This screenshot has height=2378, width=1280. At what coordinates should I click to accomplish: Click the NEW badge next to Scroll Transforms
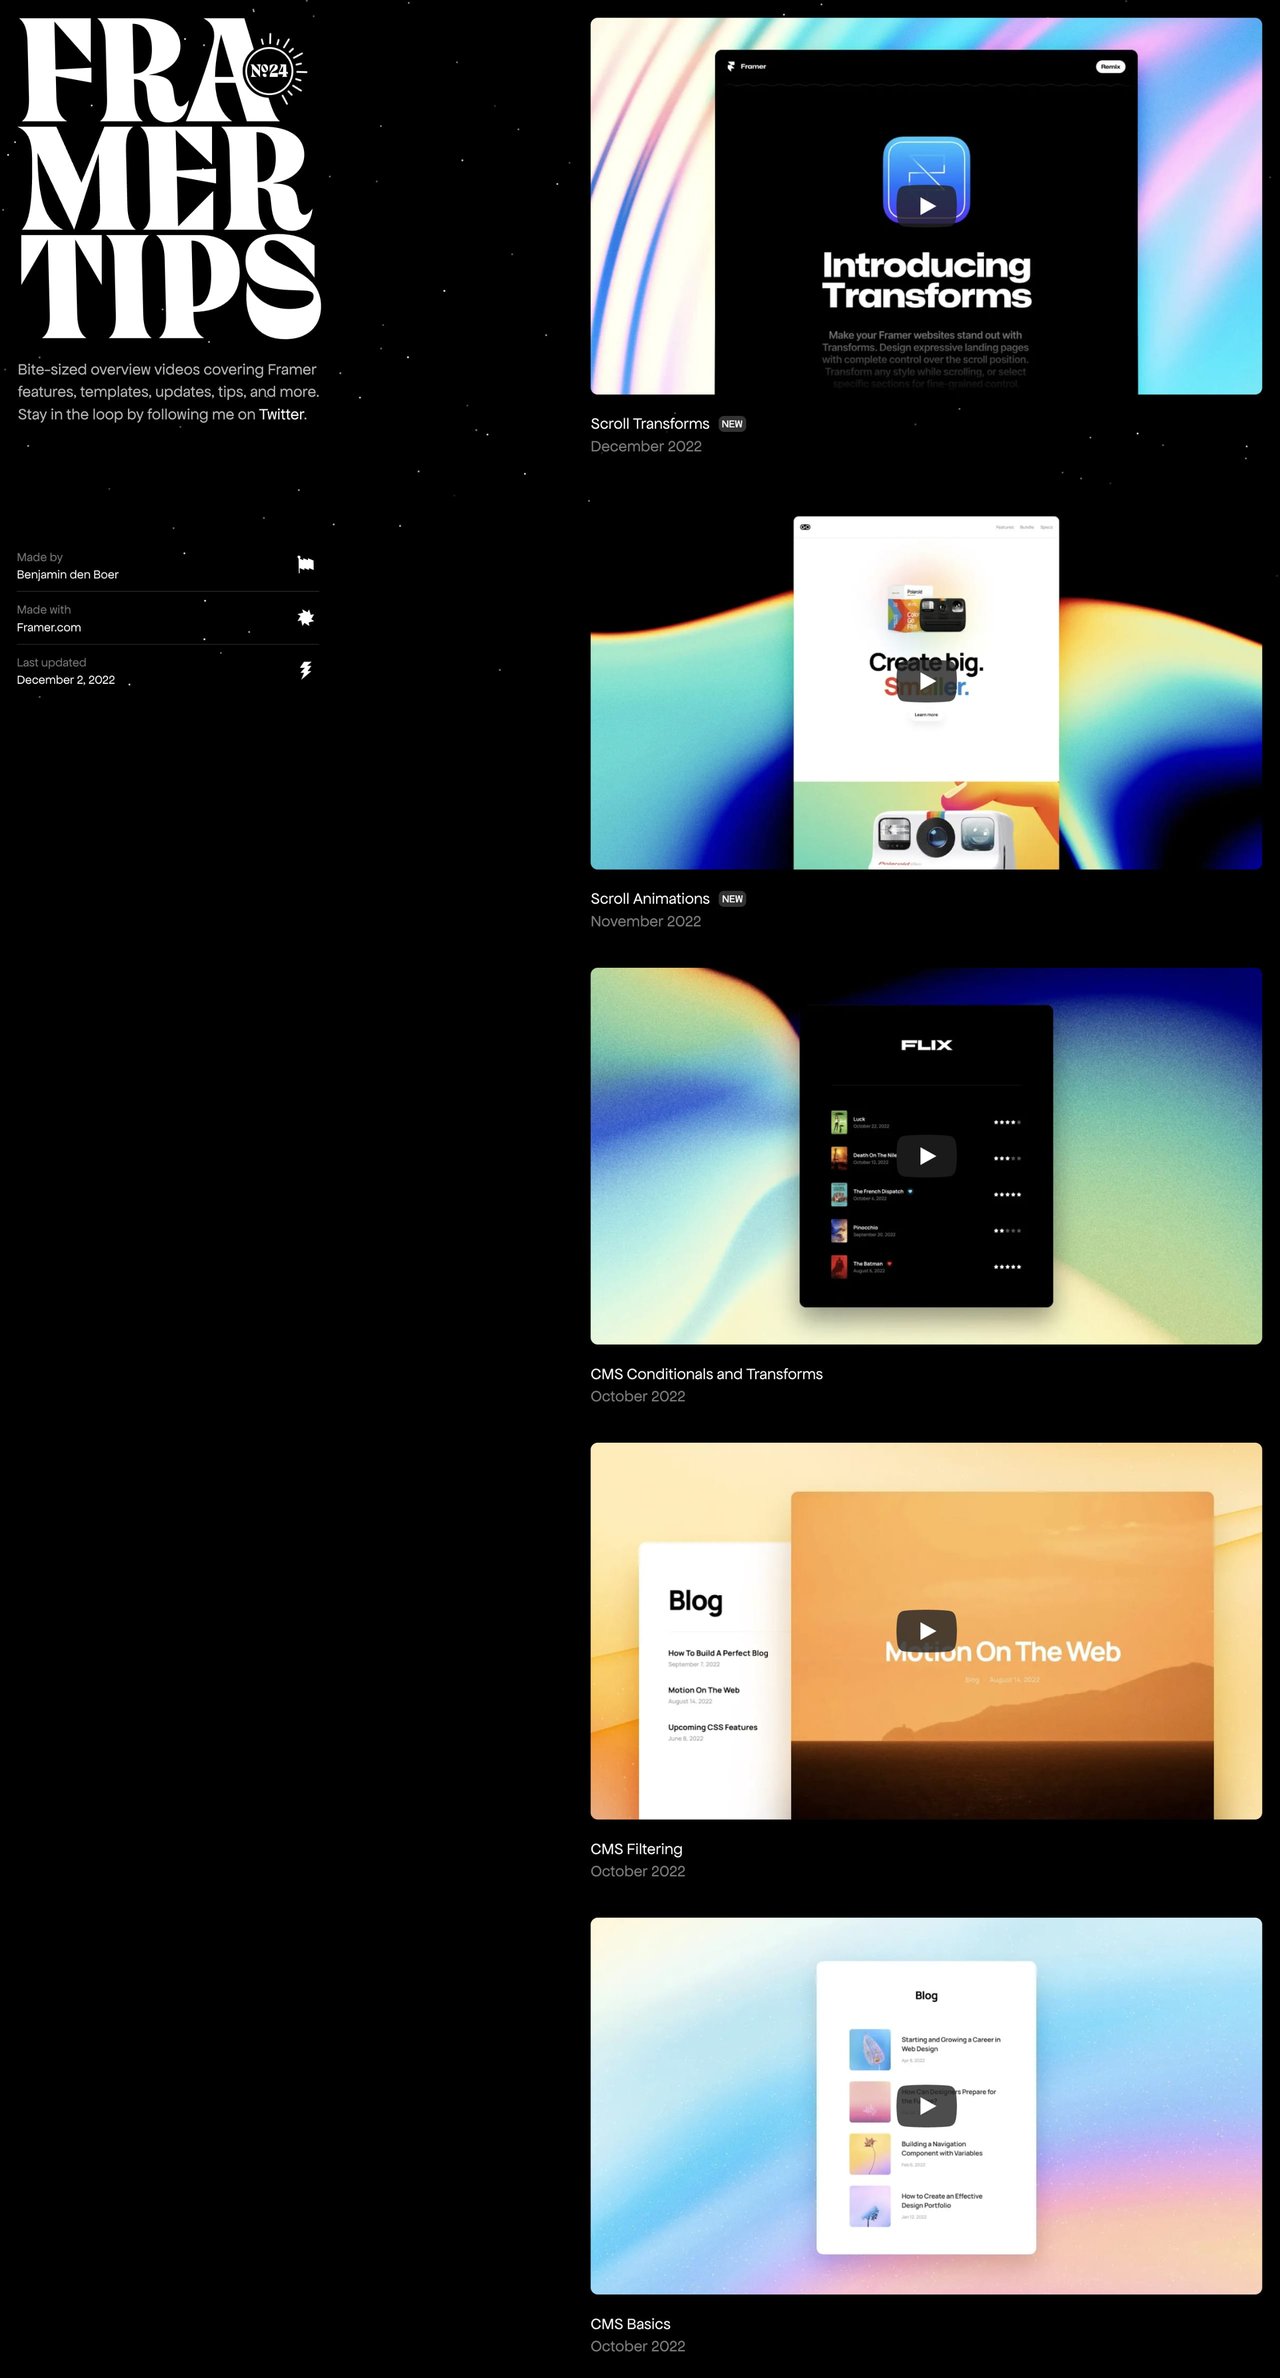[x=732, y=424]
